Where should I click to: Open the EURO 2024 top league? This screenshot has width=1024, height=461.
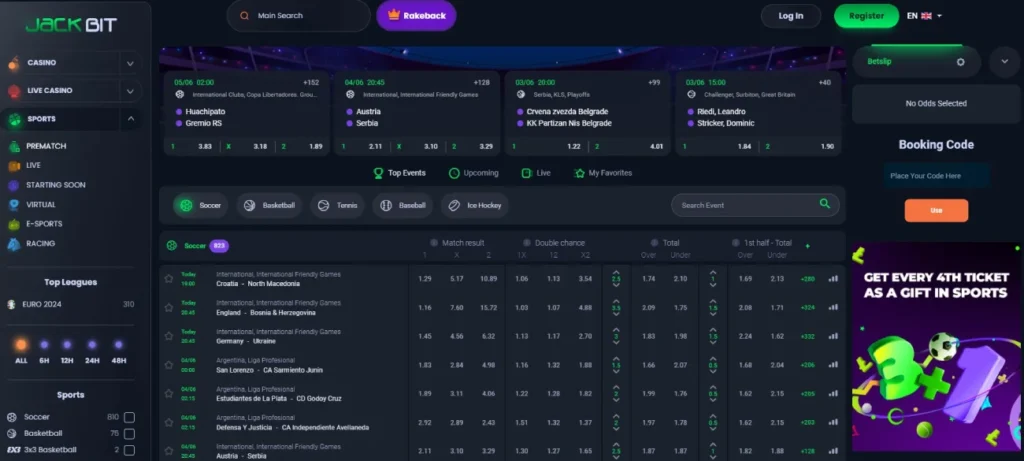tap(71, 304)
